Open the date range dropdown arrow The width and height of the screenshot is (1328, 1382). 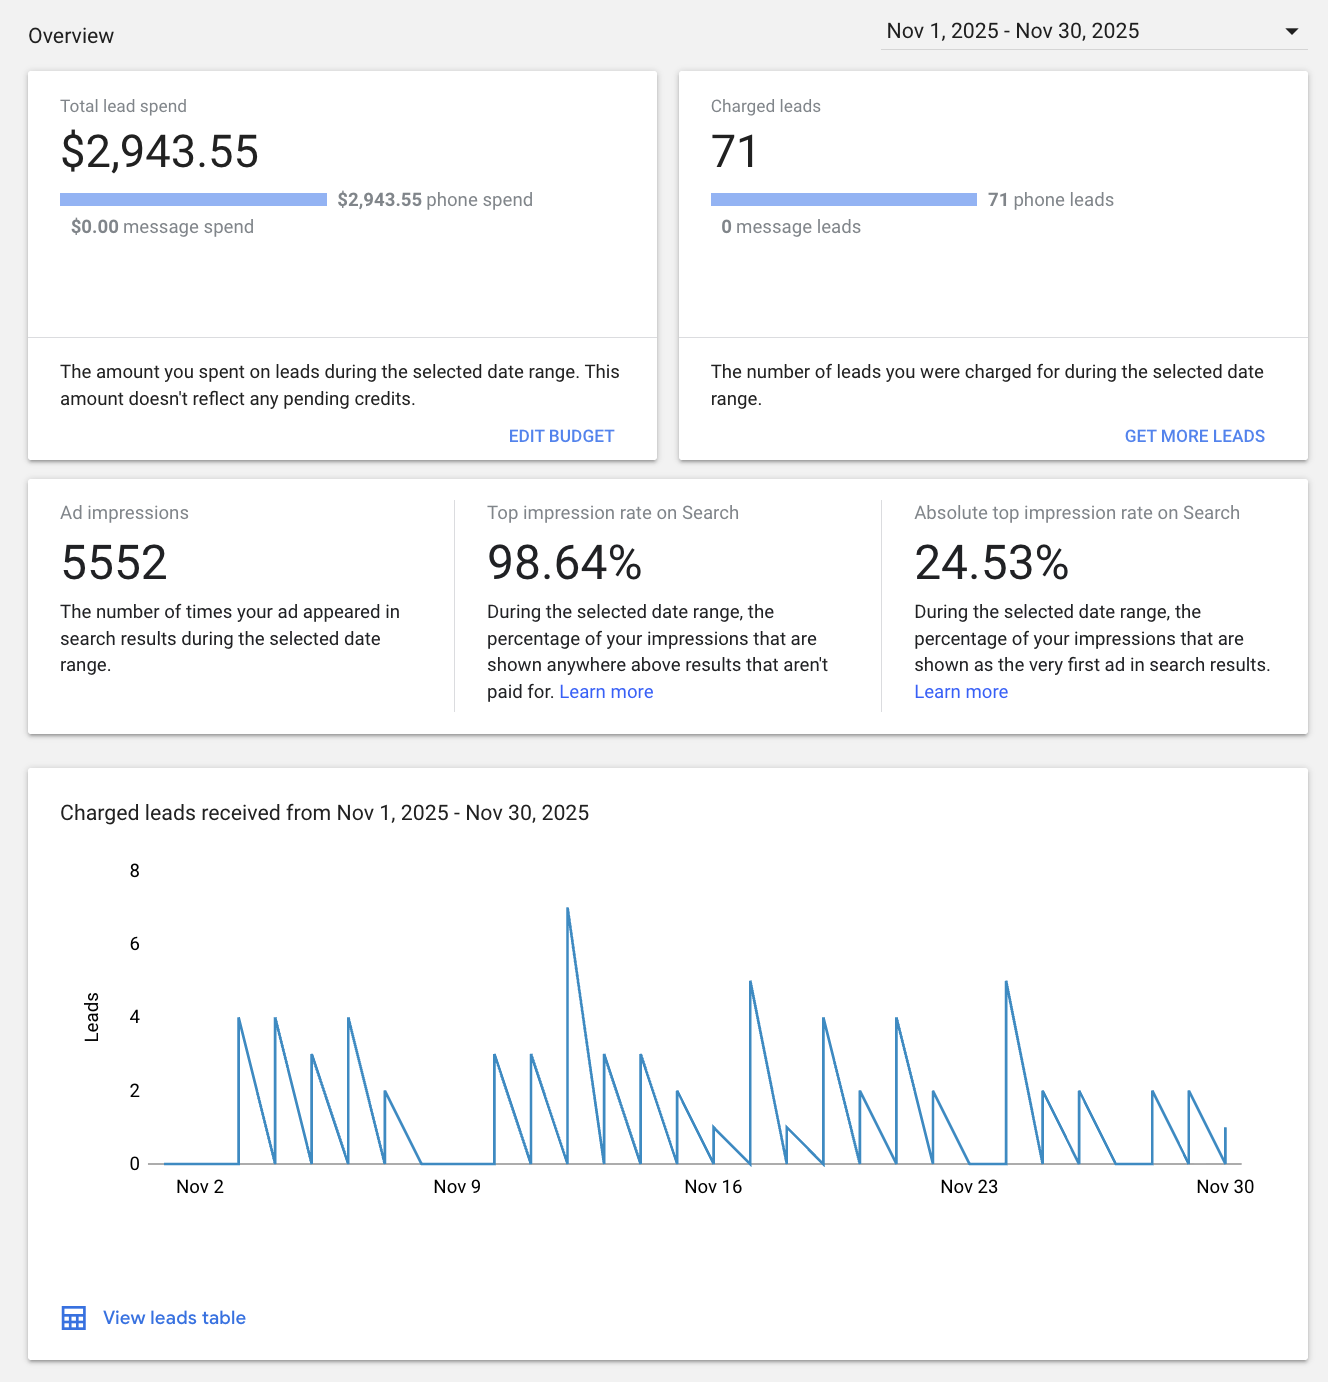coord(1291,32)
